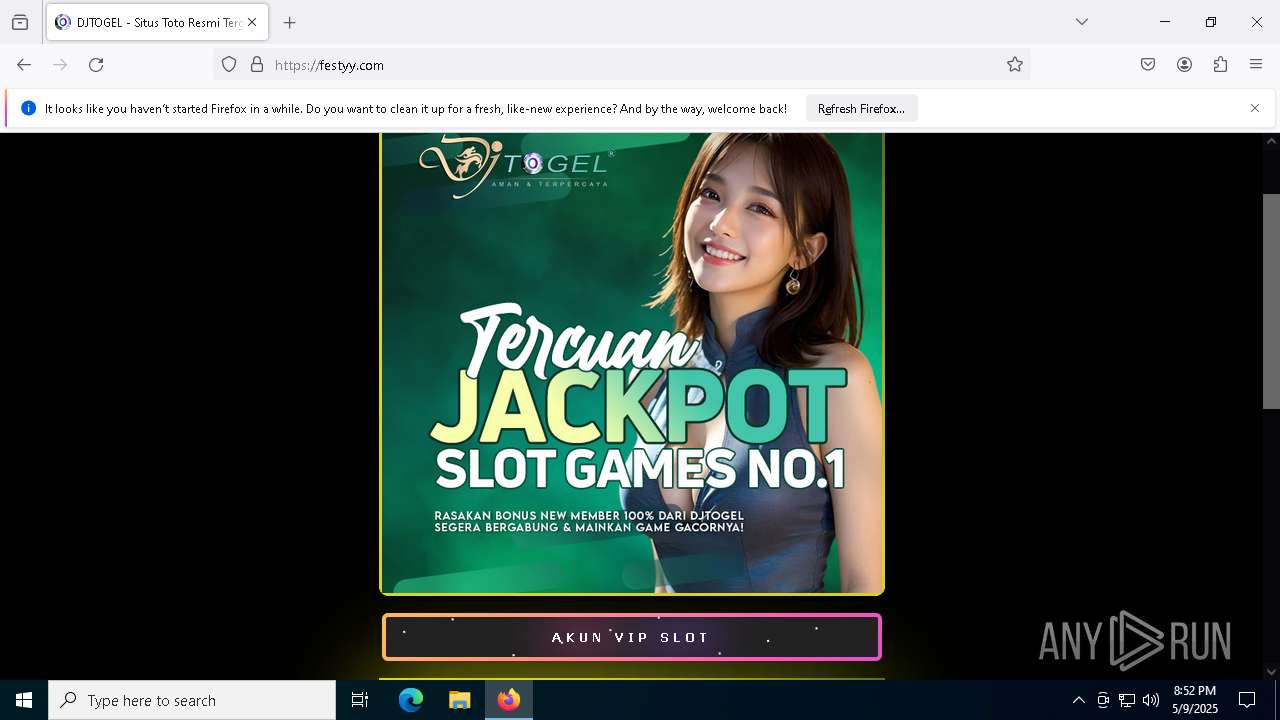Reload the current page
Screen dimensions: 1280x720
point(96,65)
